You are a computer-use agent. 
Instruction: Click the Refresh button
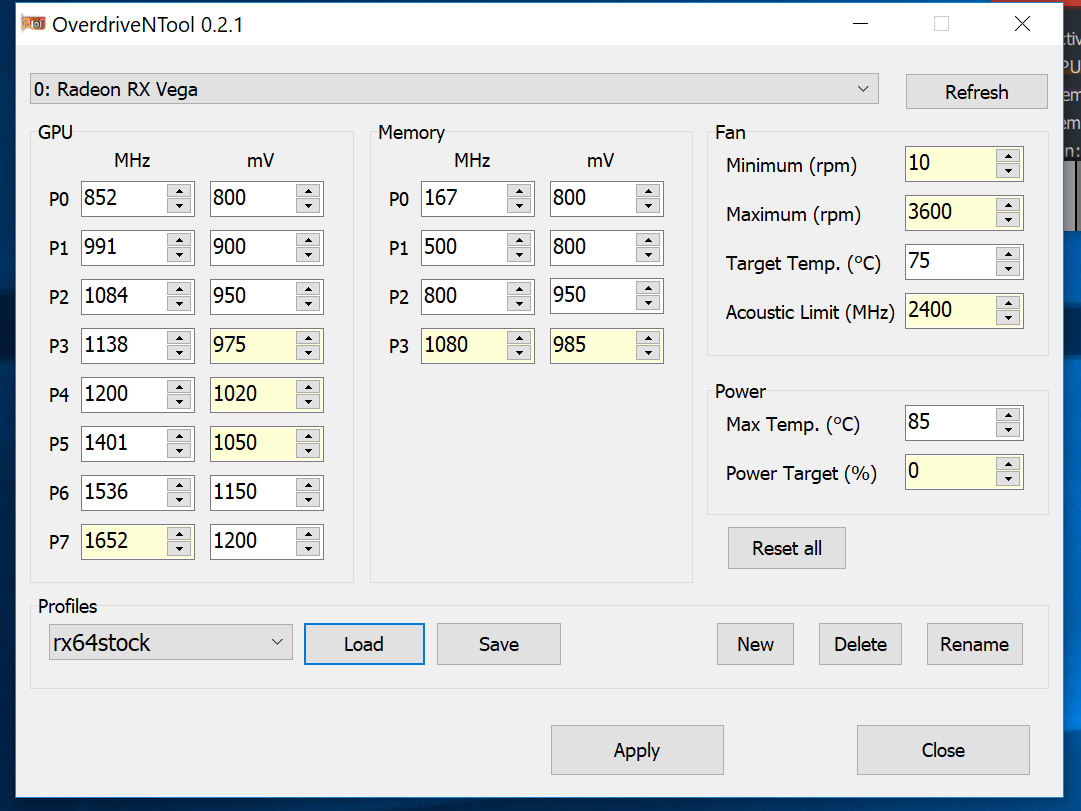click(x=976, y=92)
